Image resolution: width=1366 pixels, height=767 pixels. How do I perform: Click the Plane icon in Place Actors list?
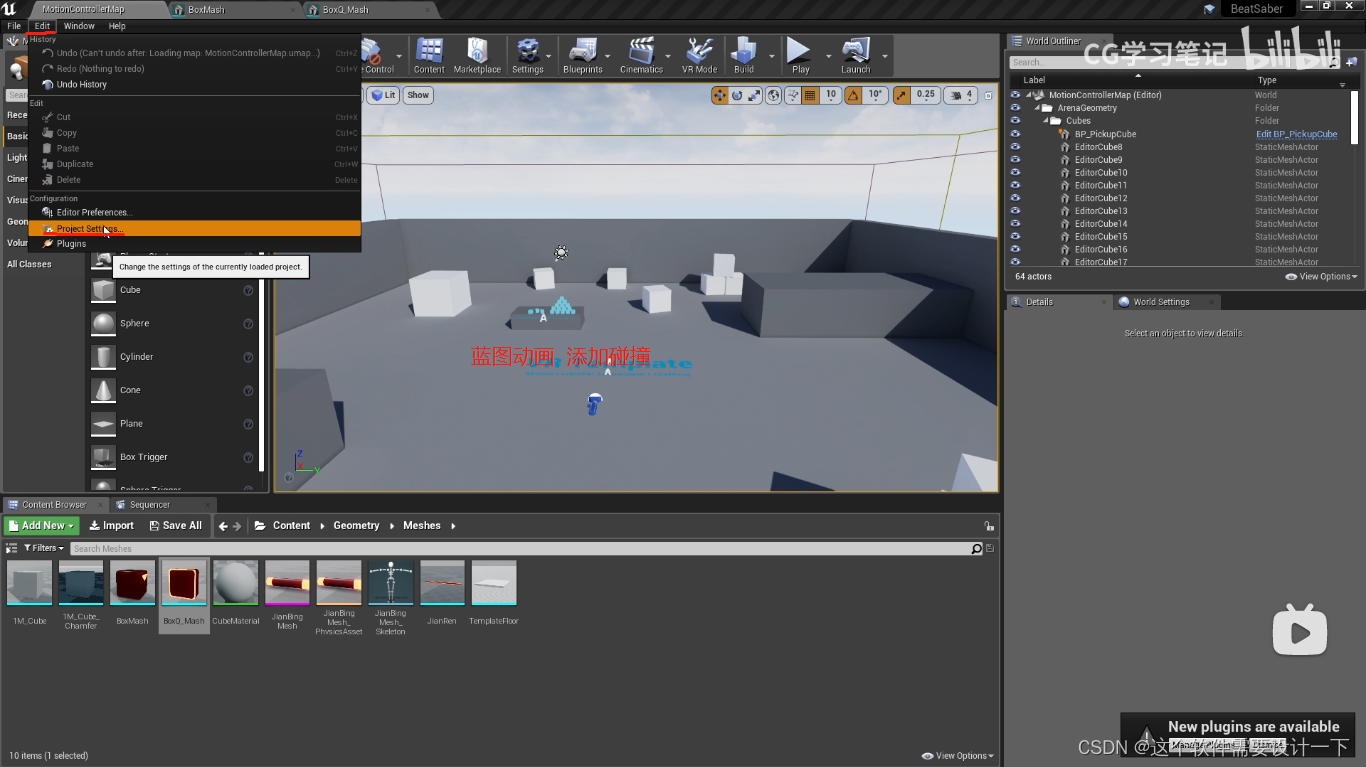tap(103, 424)
